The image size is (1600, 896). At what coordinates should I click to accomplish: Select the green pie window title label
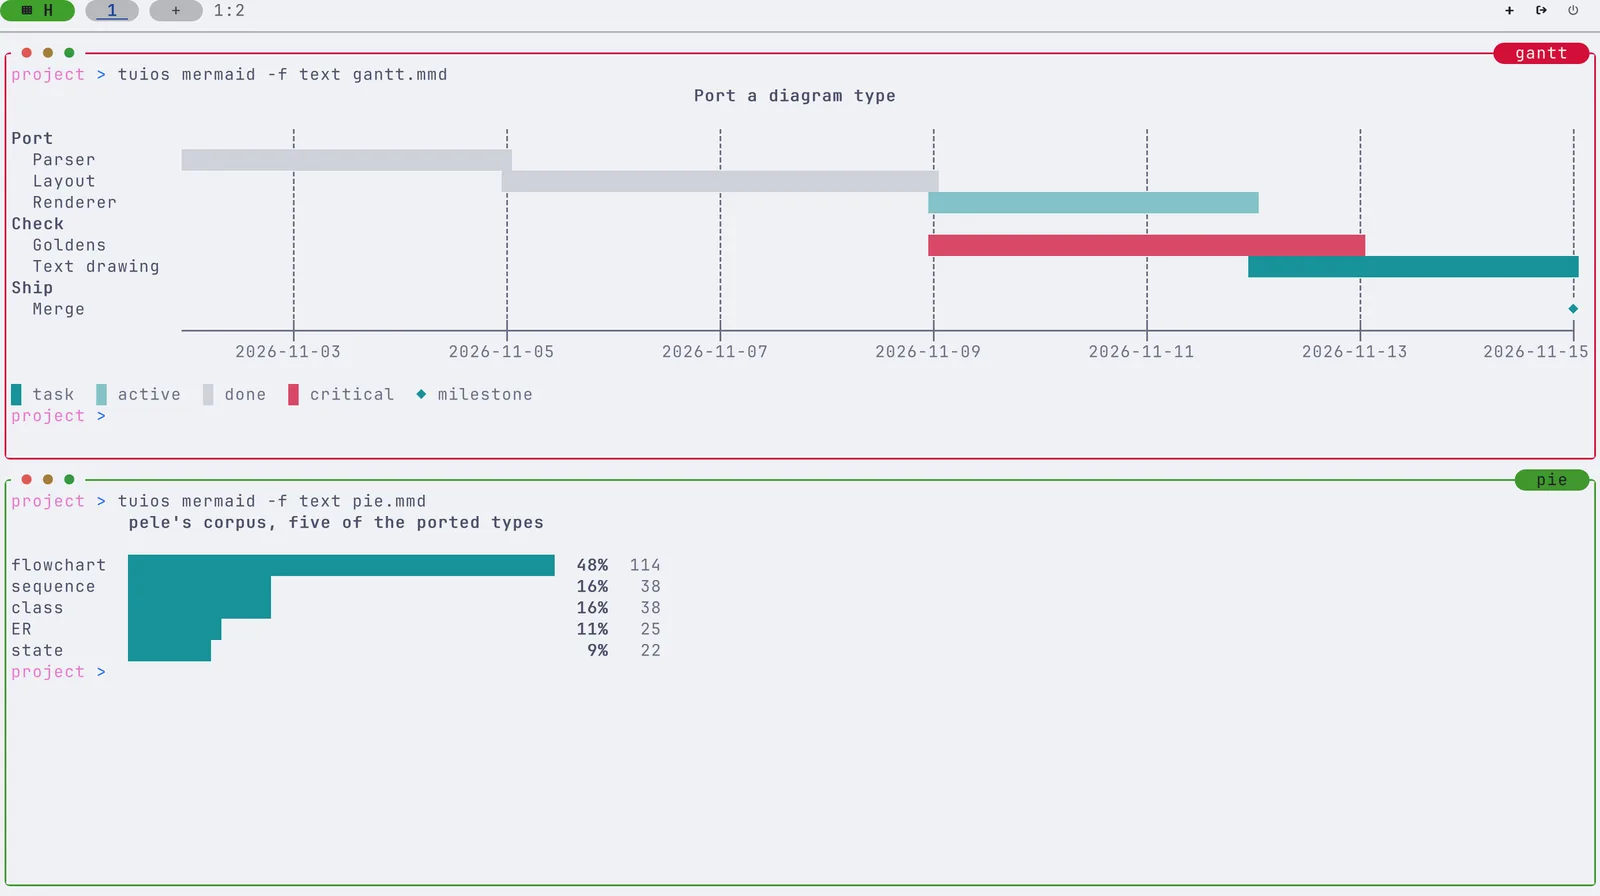(x=1552, y=480)
